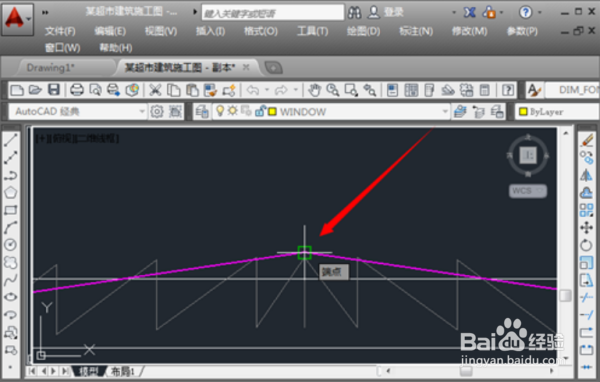This screenshot has height=382, width=600.
Task: Click the Match Properties icon
Action: pos(210,90)
